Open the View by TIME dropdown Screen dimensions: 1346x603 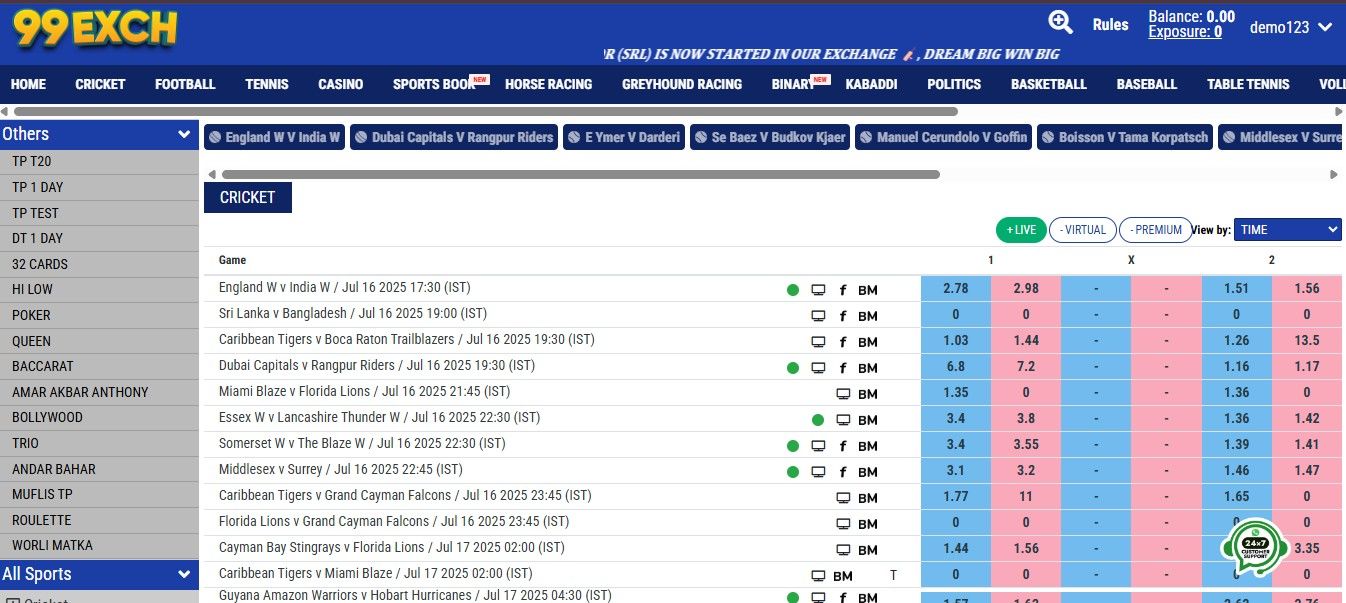point(1287,229)
